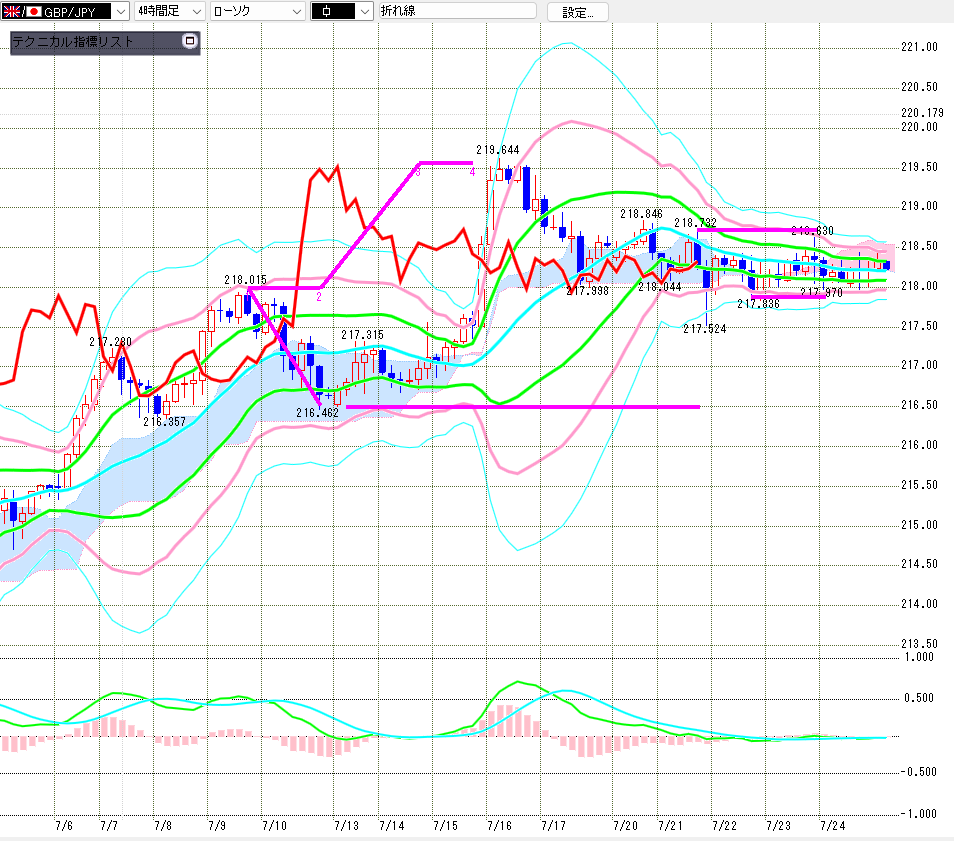Open the 設定... settings button

pos(577,12)
